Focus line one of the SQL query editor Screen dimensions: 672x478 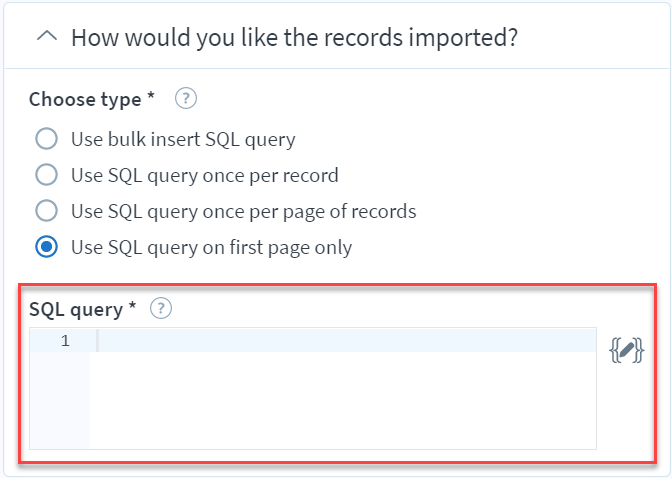tap(347, 341)
